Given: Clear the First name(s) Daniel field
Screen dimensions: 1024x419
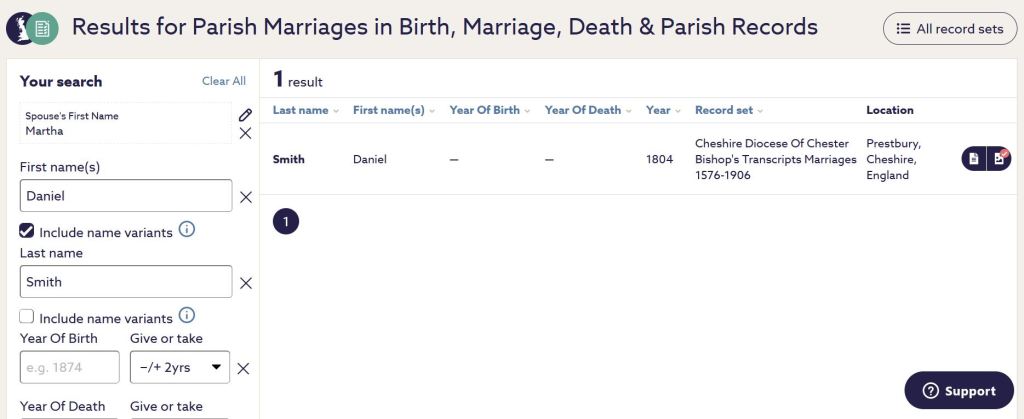Looking at the screenshot, I should pos(245,197).
